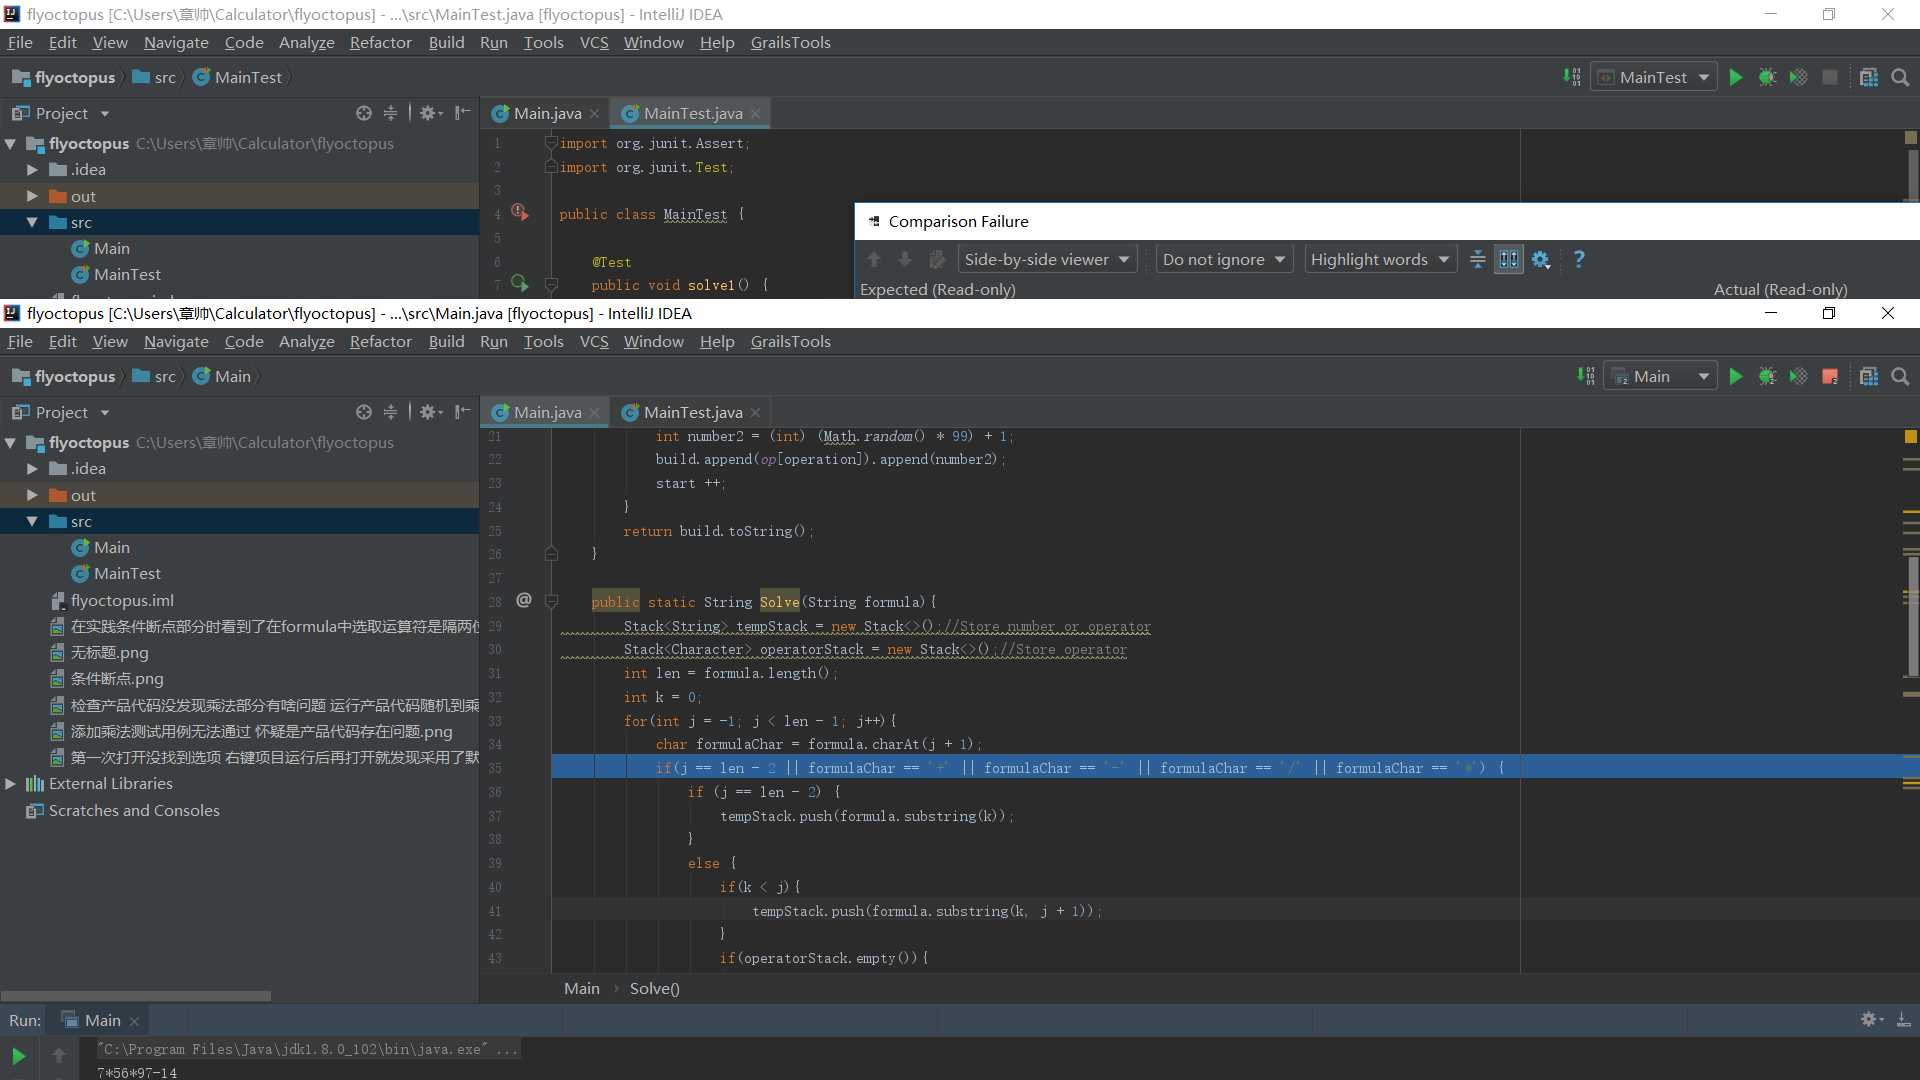Open the Do not ignore dropdown
Image resolution: width=1920 pixels, height=1080 pixels.
[x=1224, y=260]
